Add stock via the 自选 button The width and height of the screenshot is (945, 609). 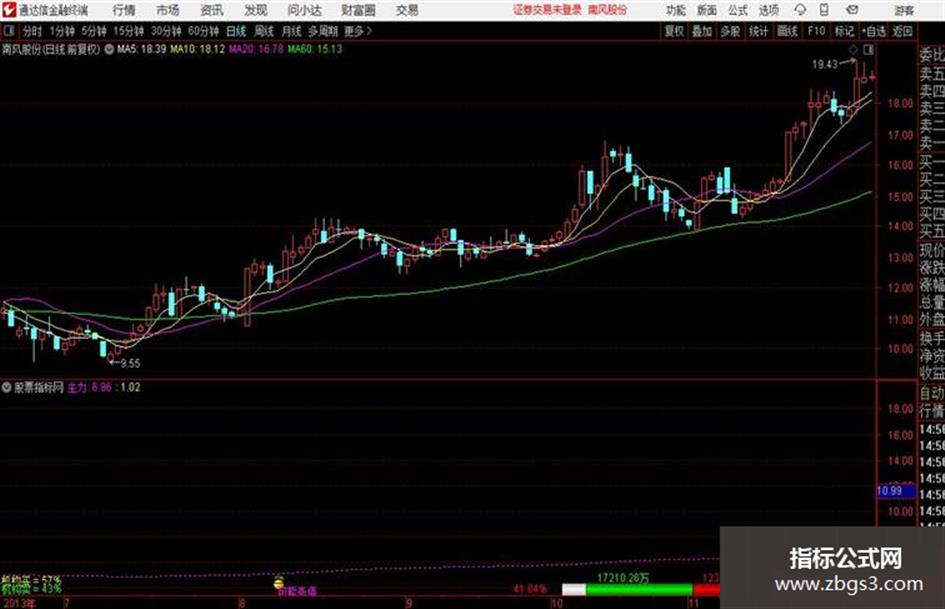click(874, 31)
